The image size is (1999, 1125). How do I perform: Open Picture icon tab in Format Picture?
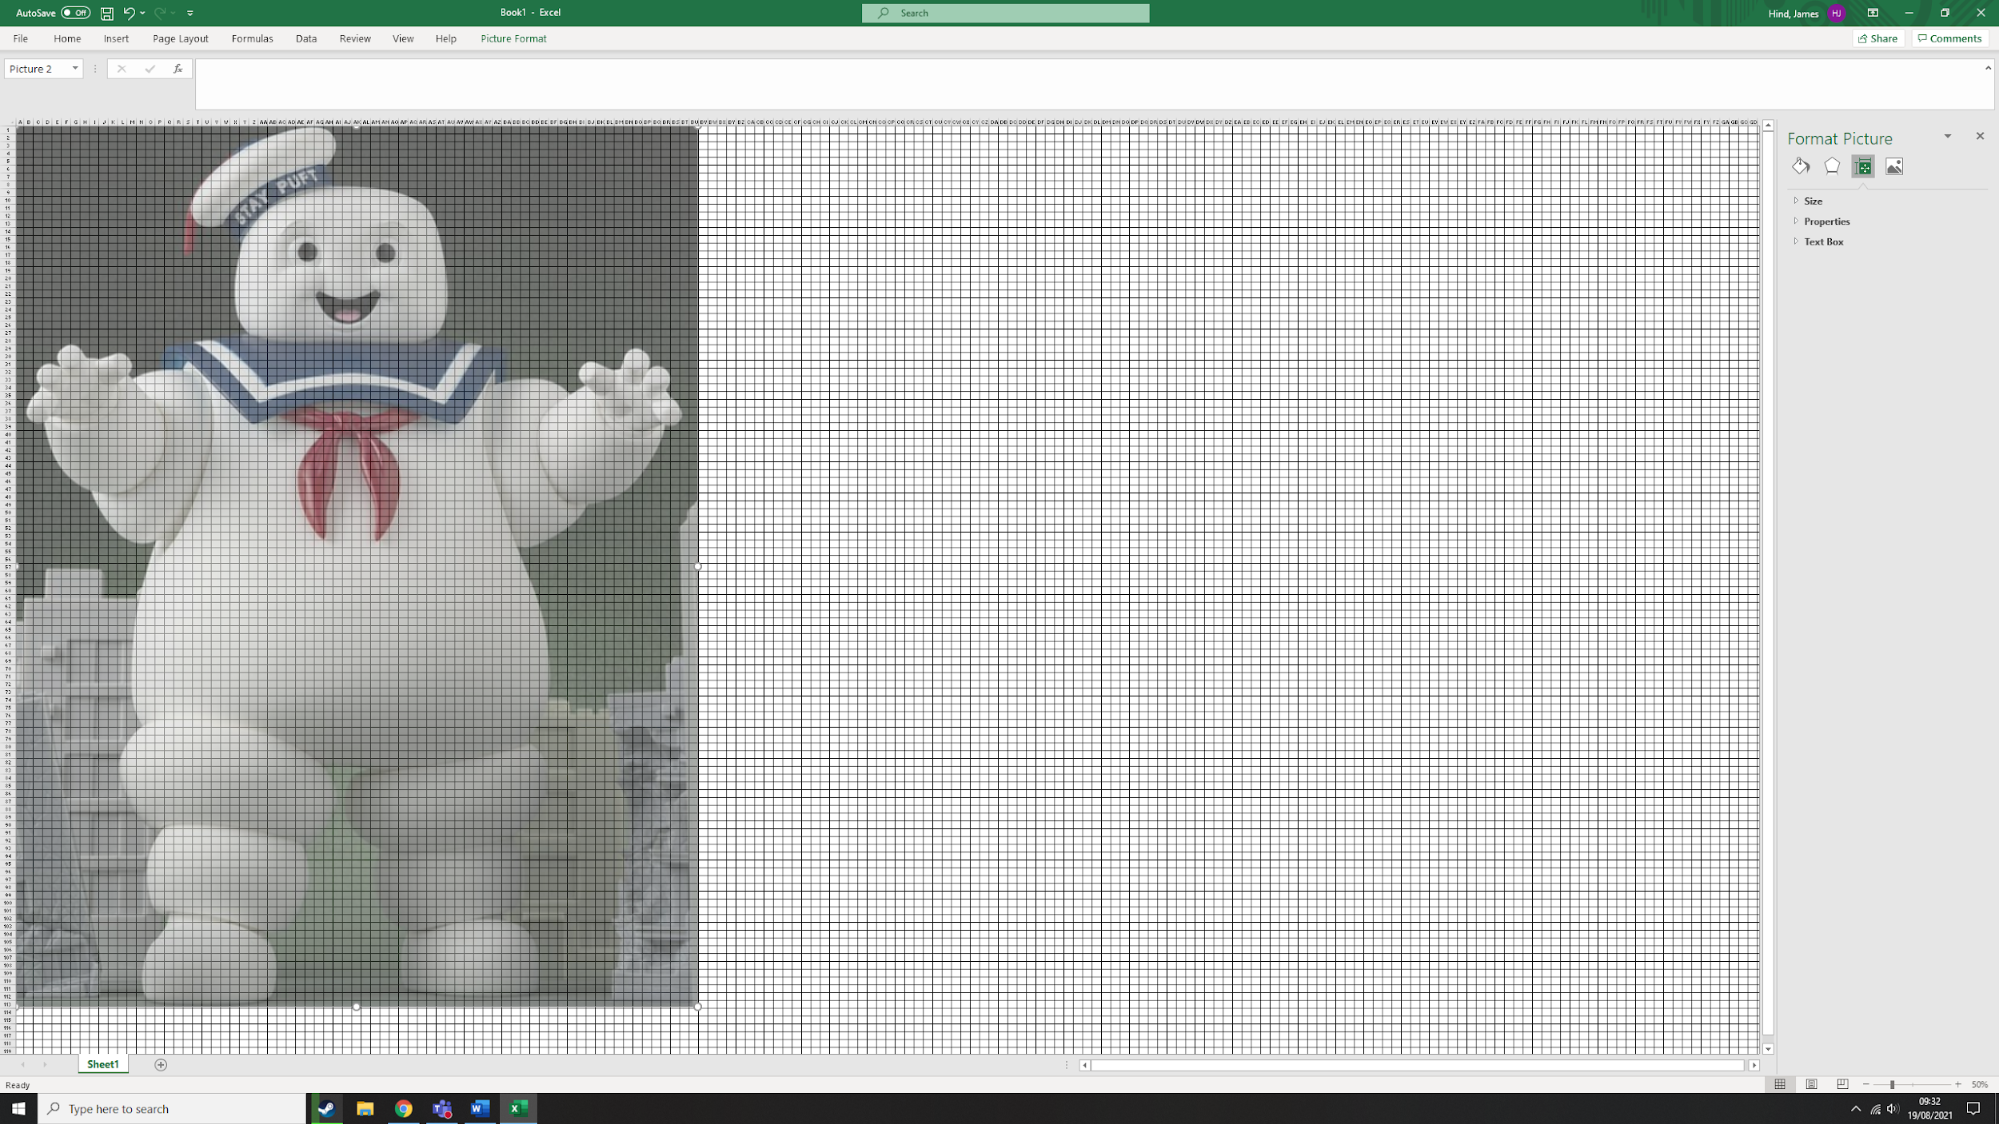click(x=1894, y=166)
